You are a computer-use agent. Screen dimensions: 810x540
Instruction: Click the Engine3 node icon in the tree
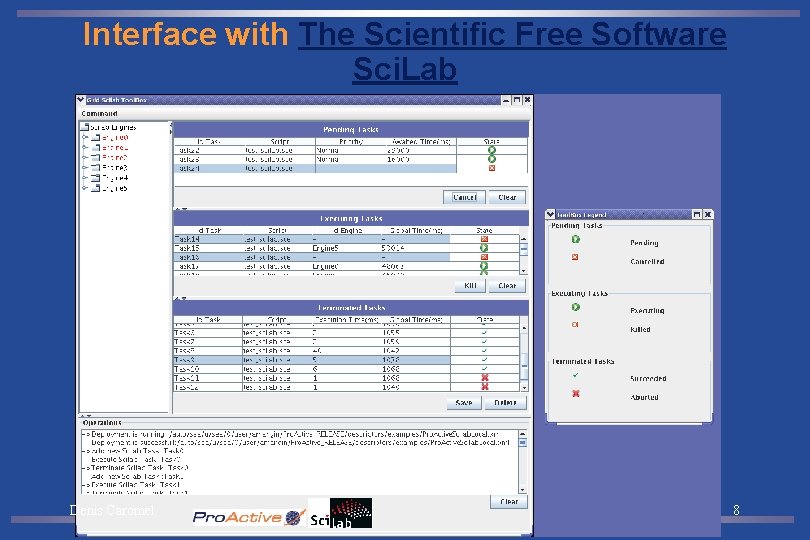pos(96,168)
